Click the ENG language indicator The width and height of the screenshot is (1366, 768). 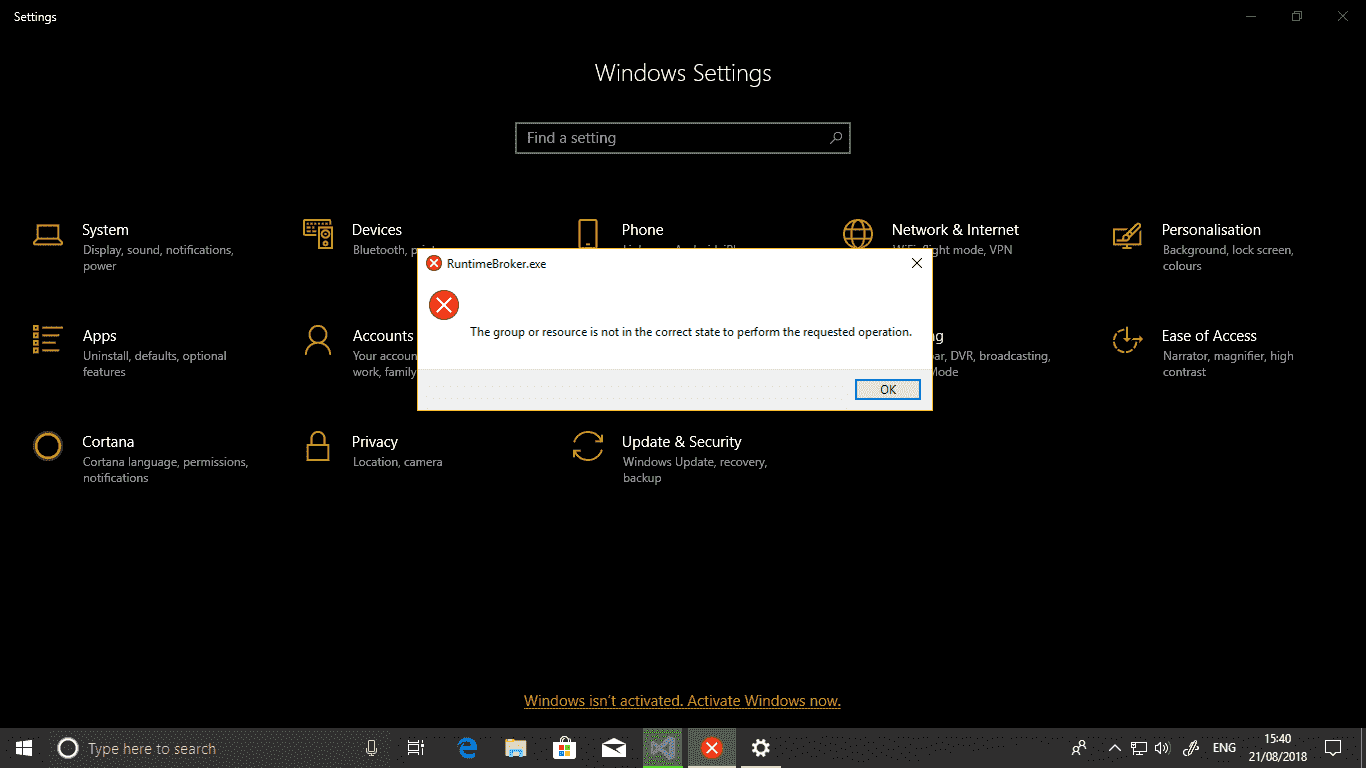1224,748
